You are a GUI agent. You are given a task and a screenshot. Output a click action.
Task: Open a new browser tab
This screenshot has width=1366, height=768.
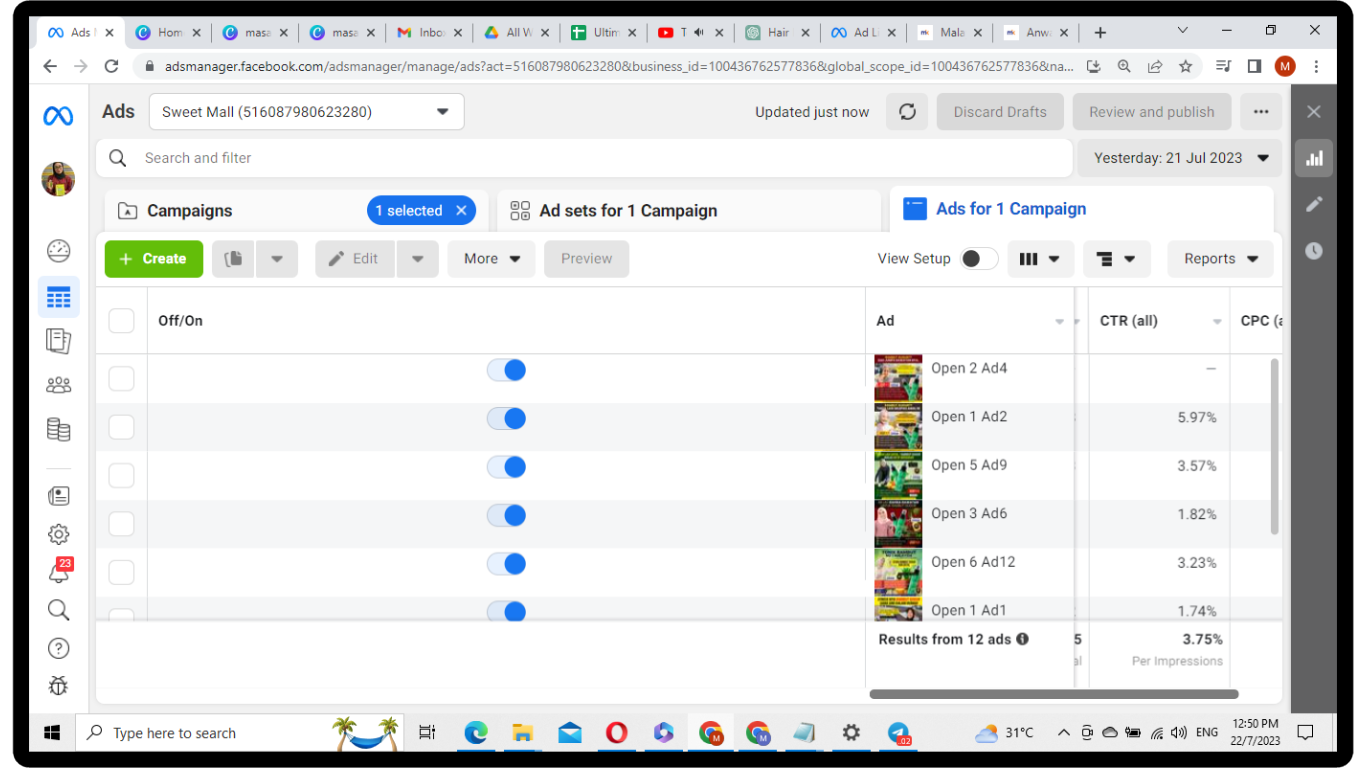click(x=1100, y=32)
